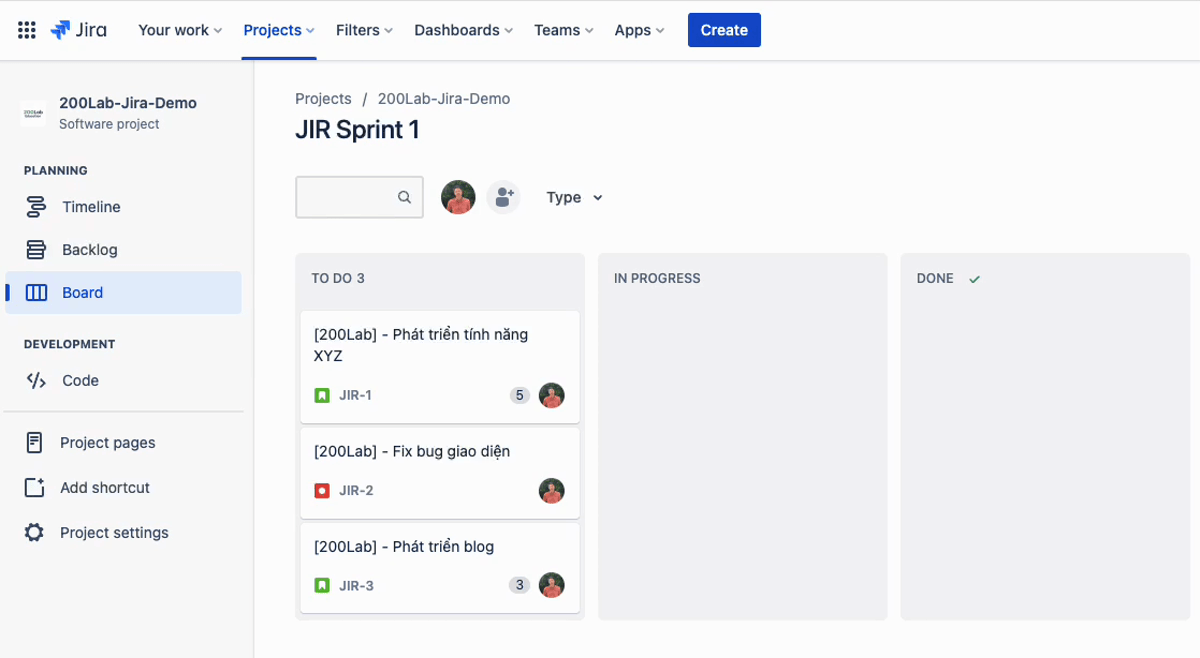Filter board by the assignee avatar
Viewport: 1200px width, 658px height.
(x=458, y=197)
